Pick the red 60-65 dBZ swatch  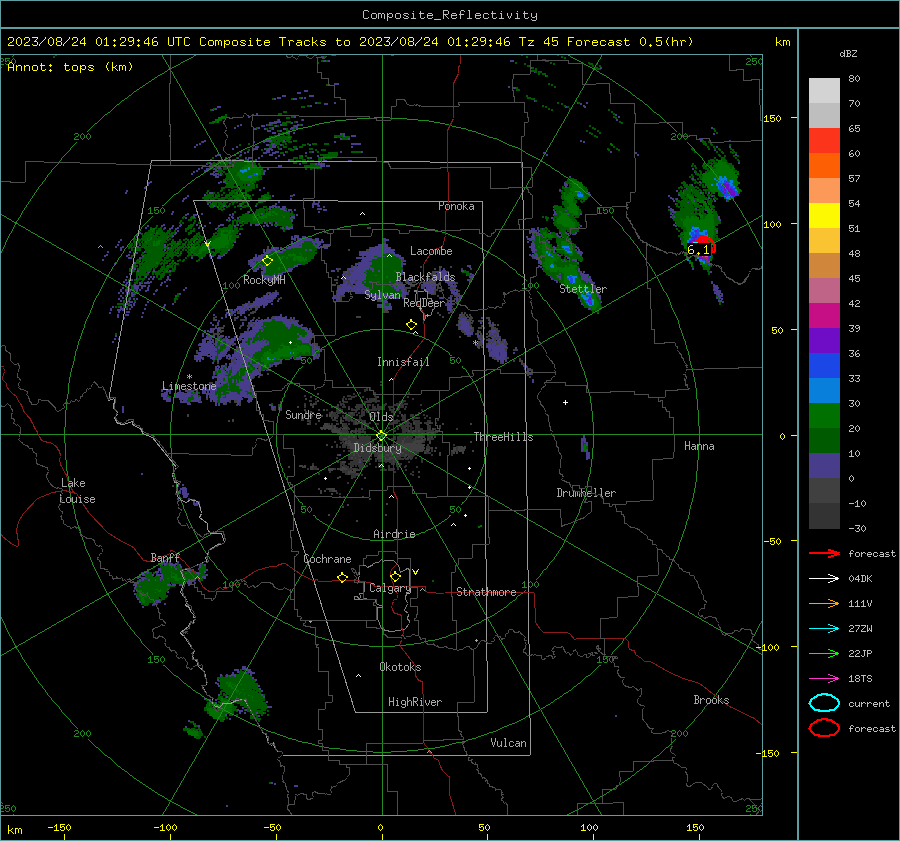tap(824, 141)
